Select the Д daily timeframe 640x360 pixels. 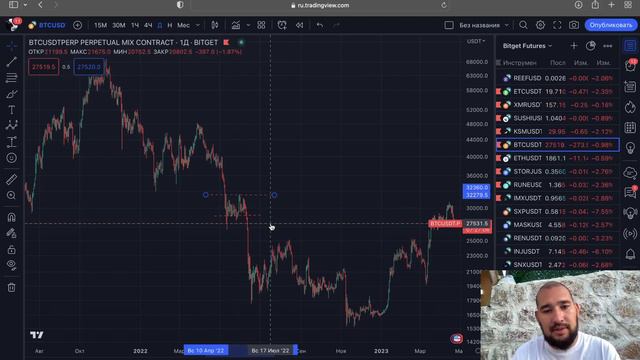[160, 25]
